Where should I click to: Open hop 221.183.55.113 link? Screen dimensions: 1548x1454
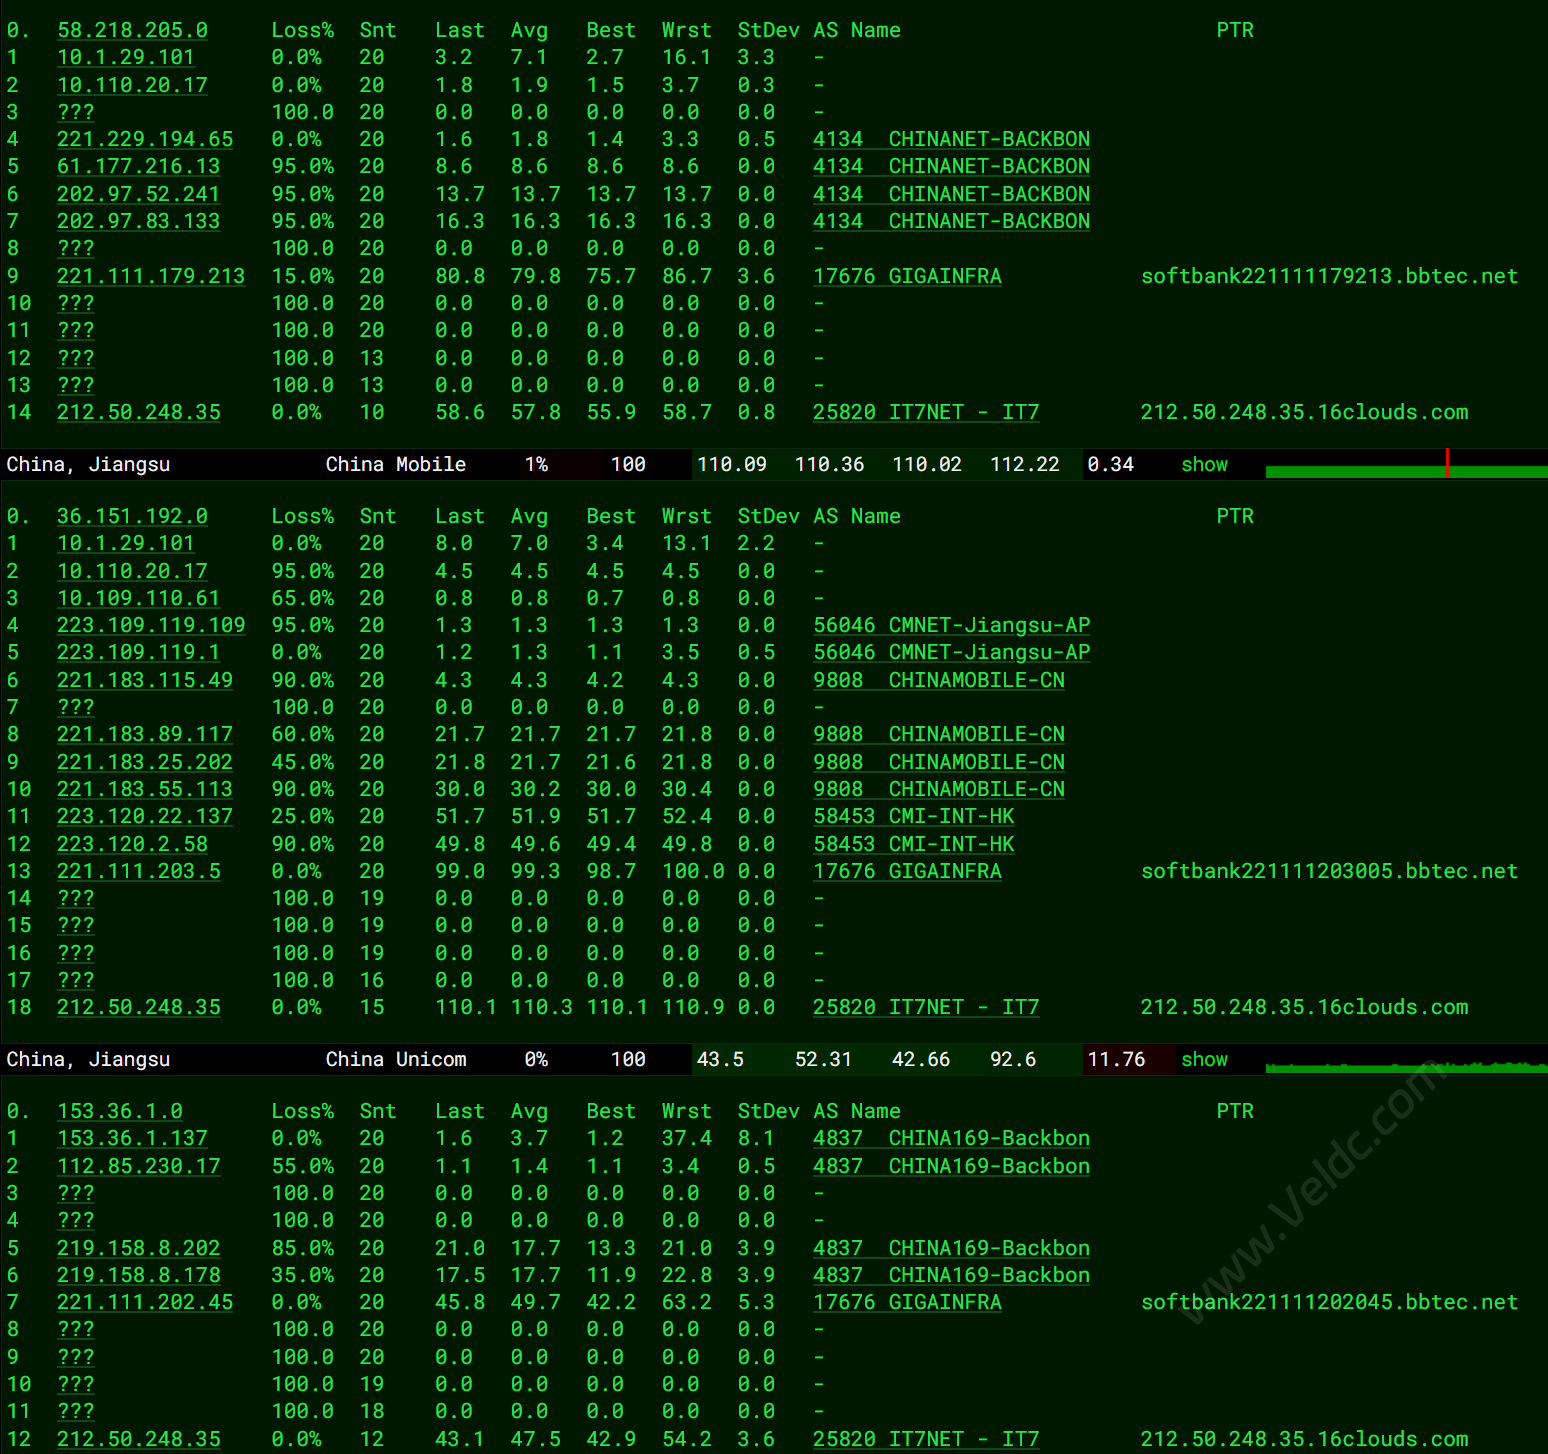point(145,790)
